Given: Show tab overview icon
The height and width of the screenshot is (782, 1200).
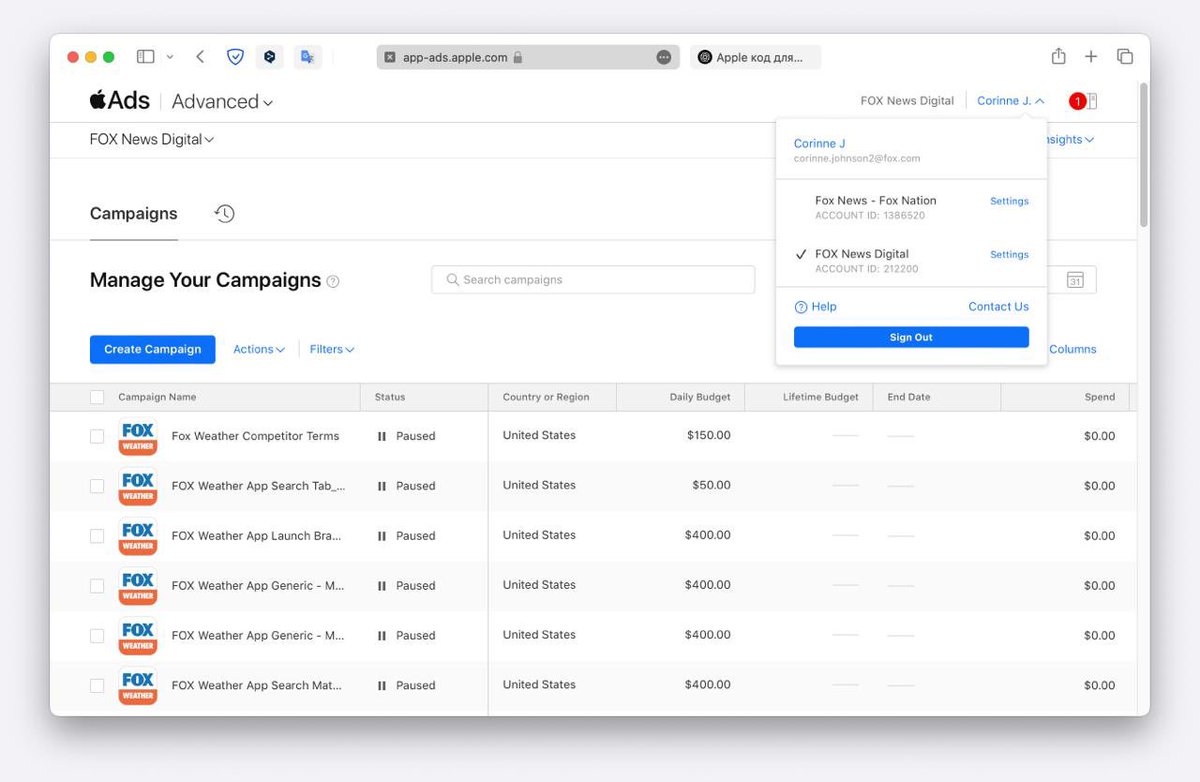Looking at the screenshot, I should click(1125, 57).
